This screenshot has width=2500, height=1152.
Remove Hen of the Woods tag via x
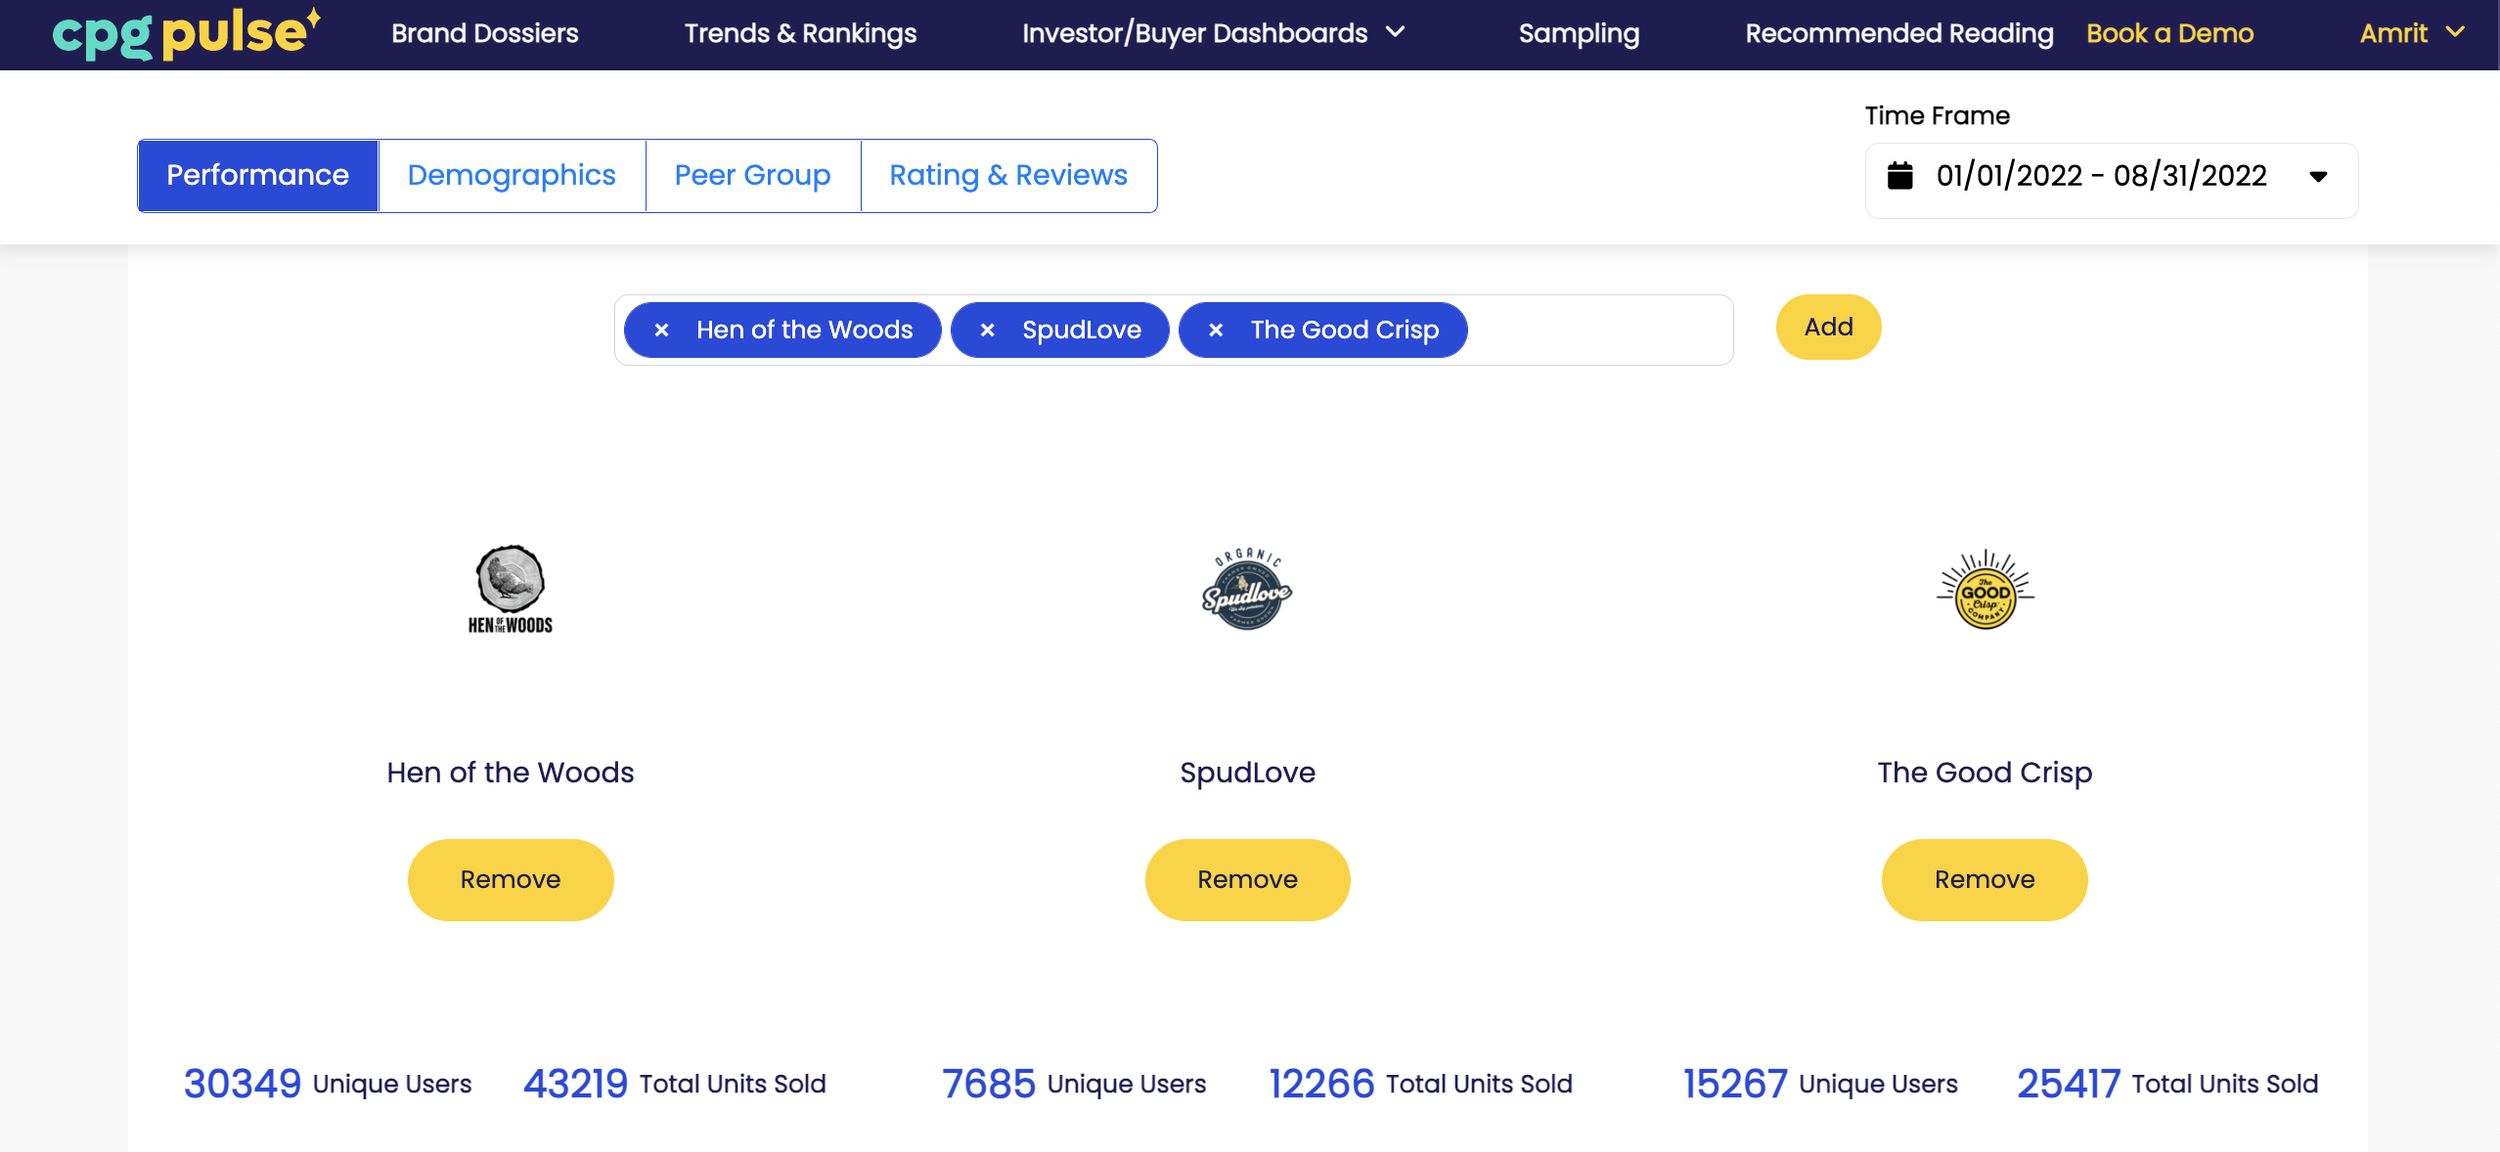tap(661, 330)
